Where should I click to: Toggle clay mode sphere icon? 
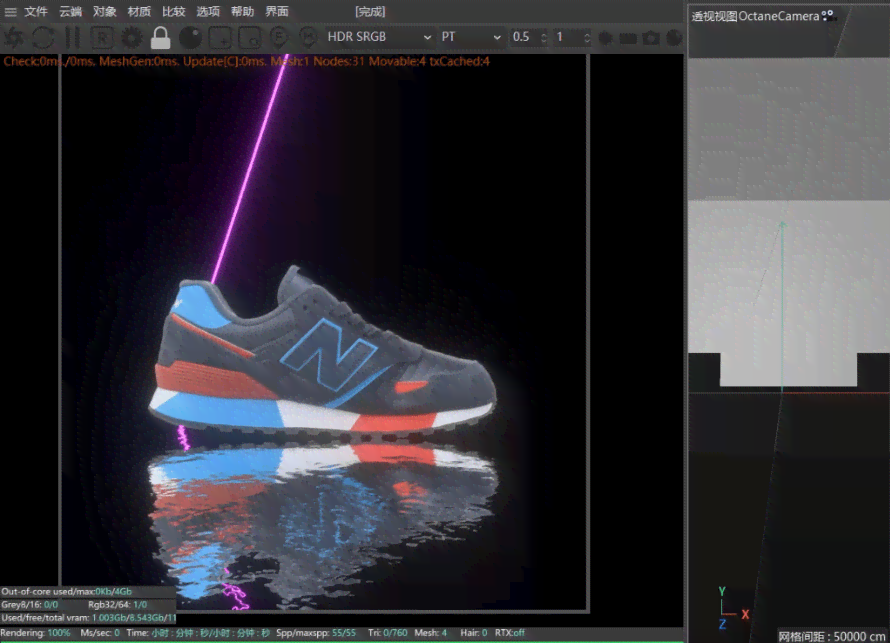[x=190, y=37]
